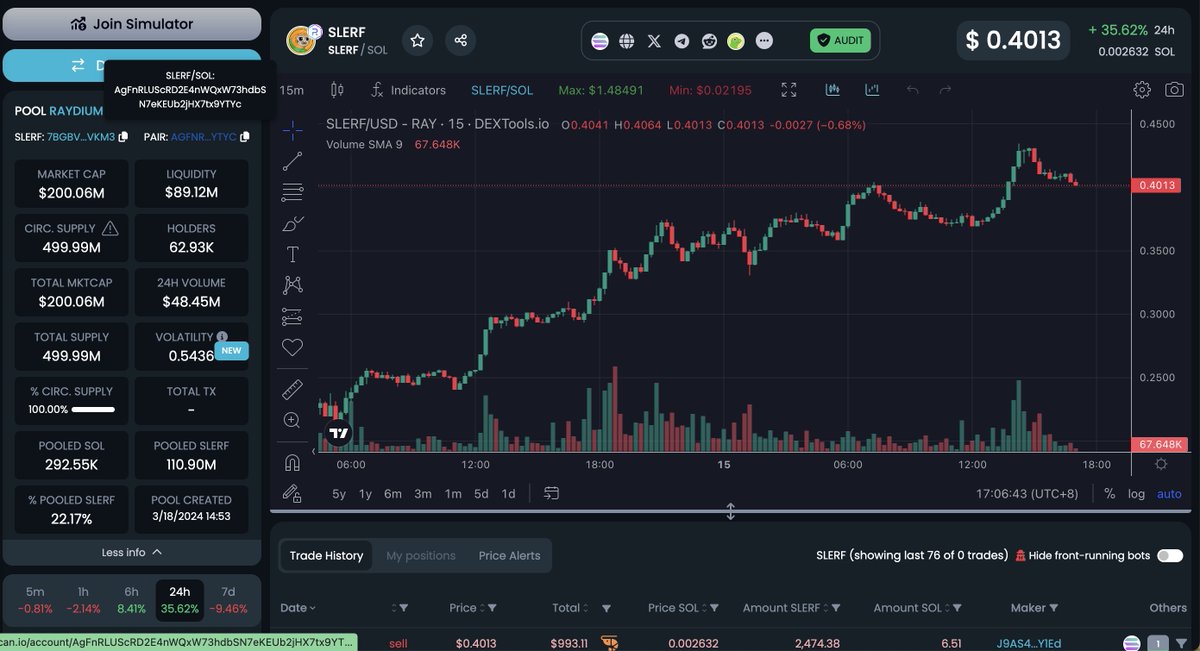1200x651 pixels.
Task: Set the chart range to 1d
Action: [508, 494]
